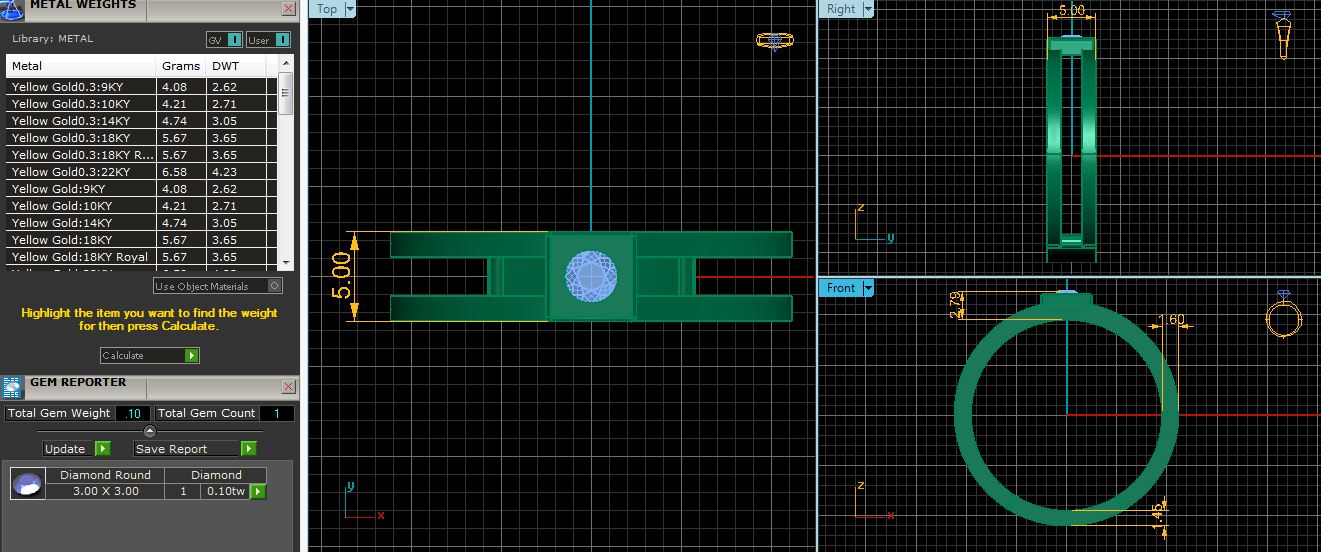The width and height of the screenshot is (1321, 552).
Task: Select the Right viewport label
Action: pyautogui.click(x=840, y=9)
